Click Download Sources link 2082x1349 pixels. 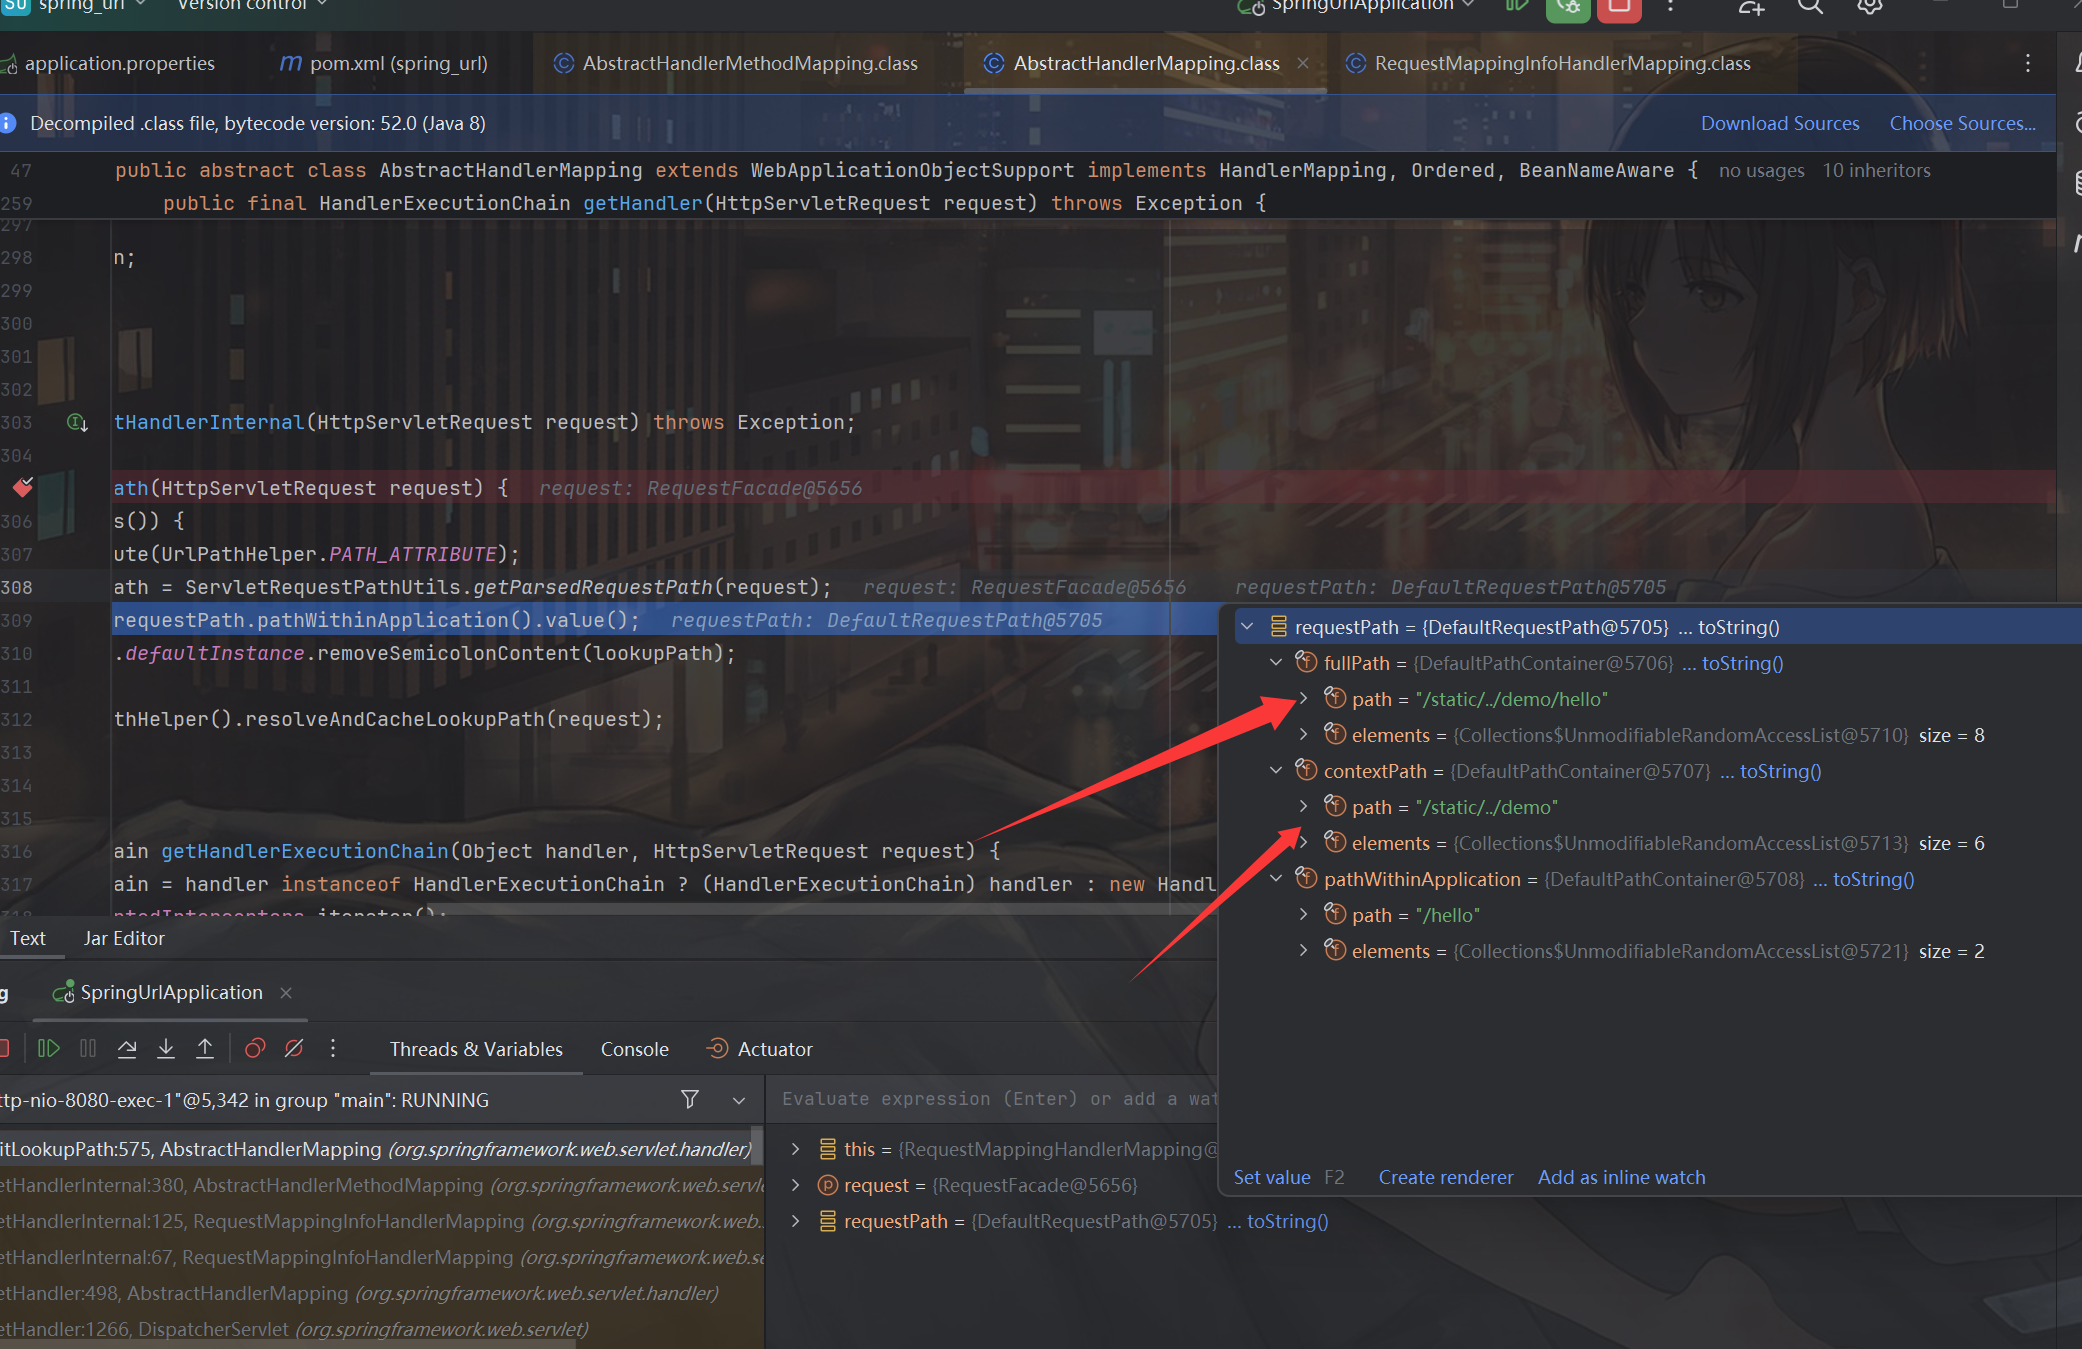tap(1779, 123)
